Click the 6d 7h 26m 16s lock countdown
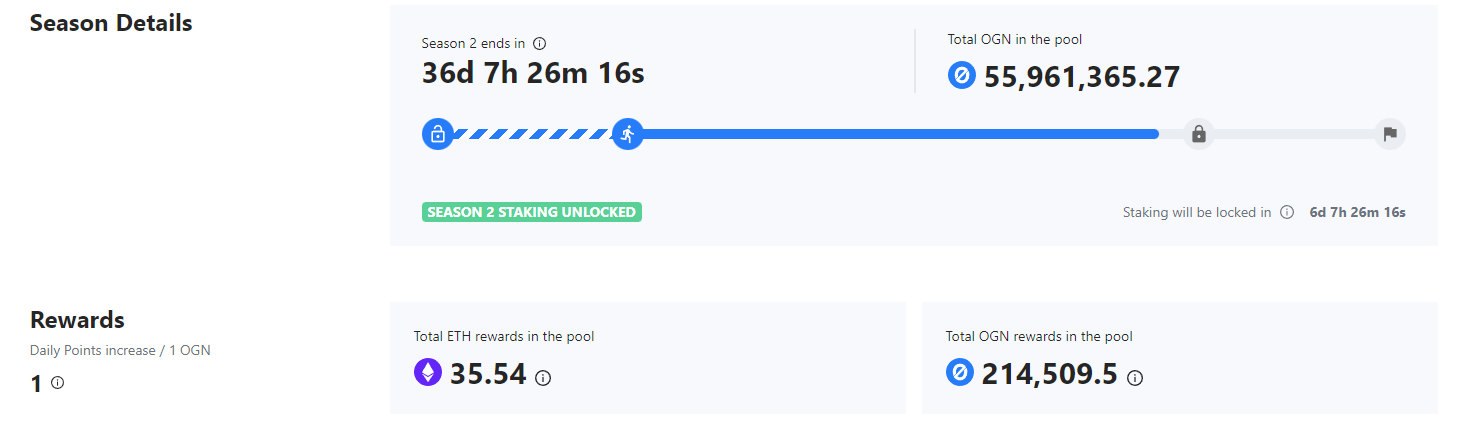This screenshot has width=1478, height=432. click(1357, 212)
